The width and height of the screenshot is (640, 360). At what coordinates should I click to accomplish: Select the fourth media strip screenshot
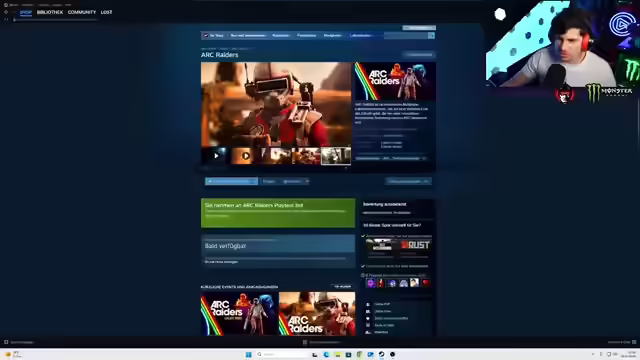[306, 156]
